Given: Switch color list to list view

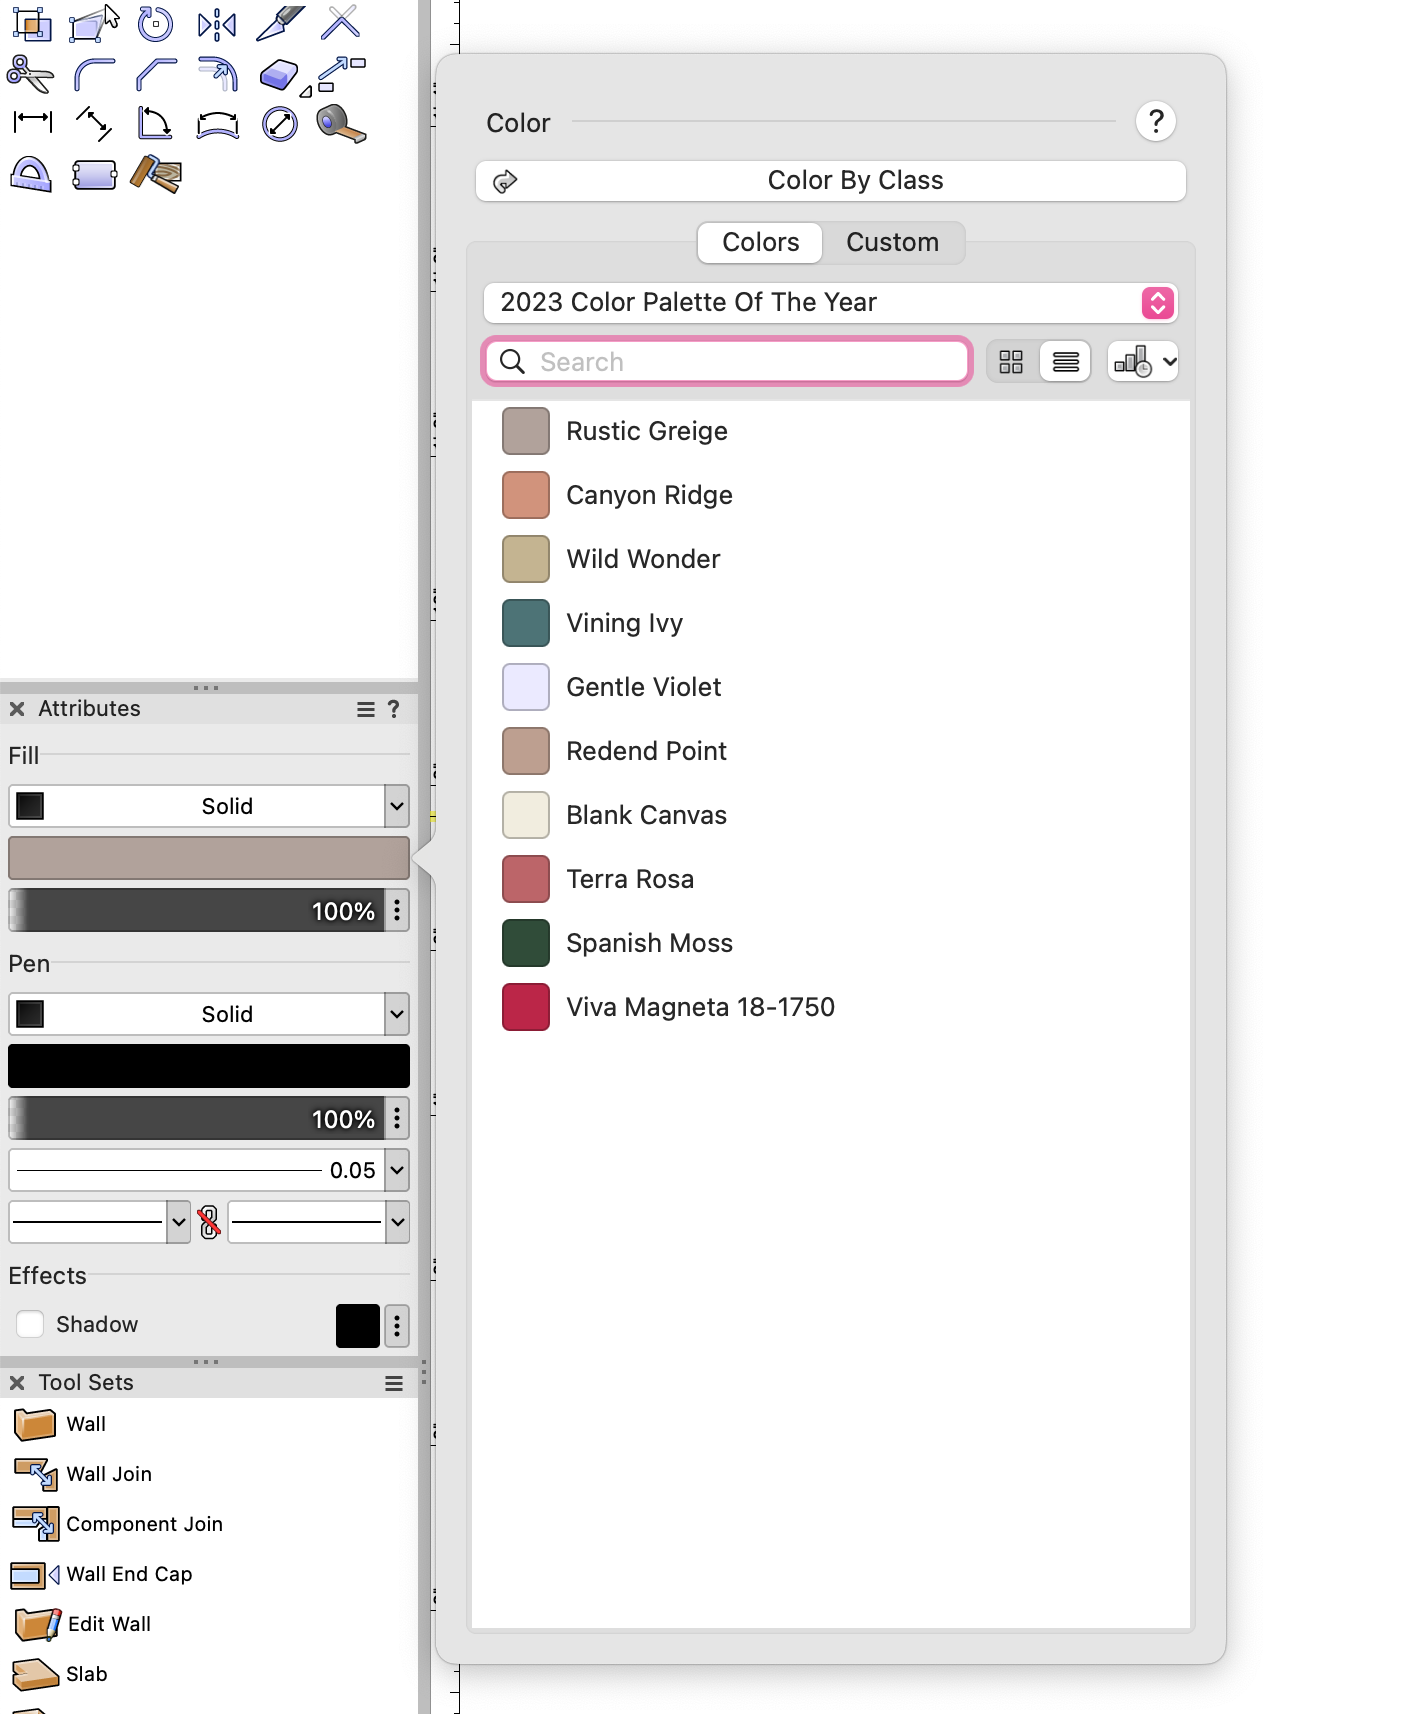Looking at the screenshot, I should pos(1065,362).
